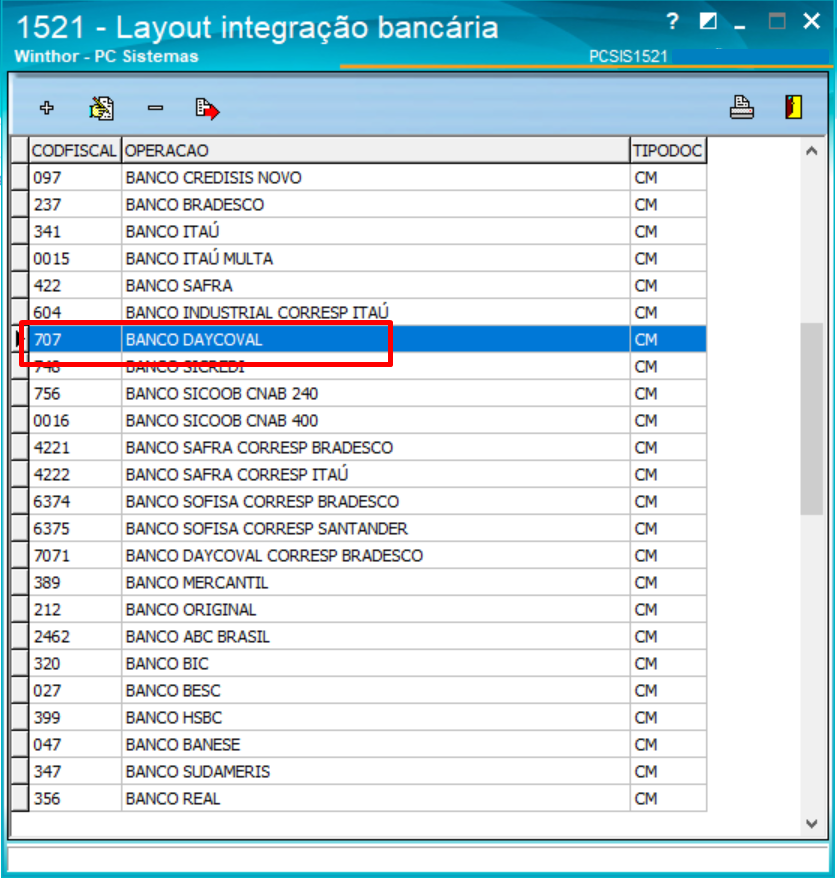Image resolution: width=837 pixels, height=880 pixels.
Task: Select row BANCO BANESE
Action: pyautogui.click(x=358, y=744)
